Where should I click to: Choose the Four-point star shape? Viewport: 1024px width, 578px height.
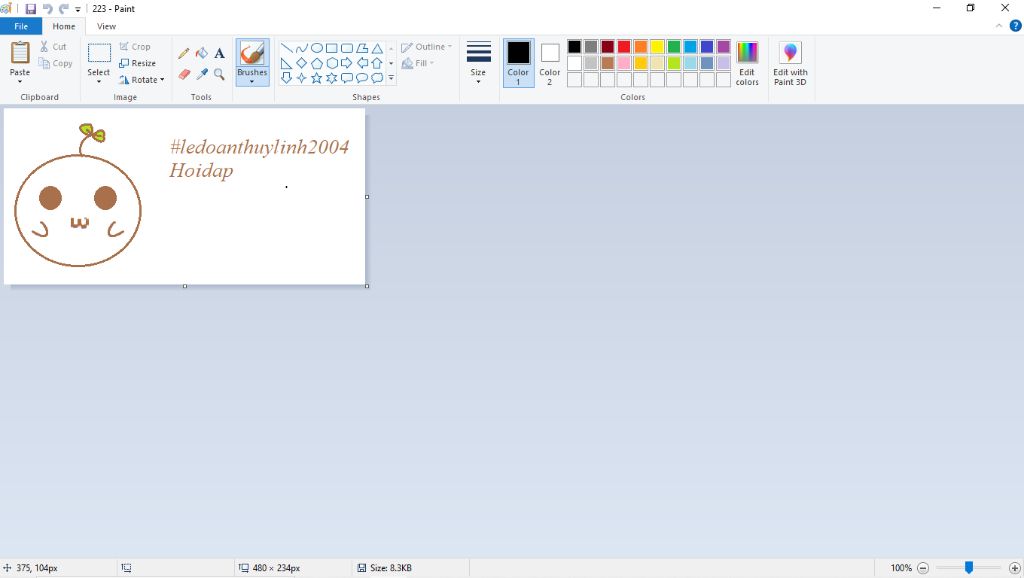(x=302, y=78)
